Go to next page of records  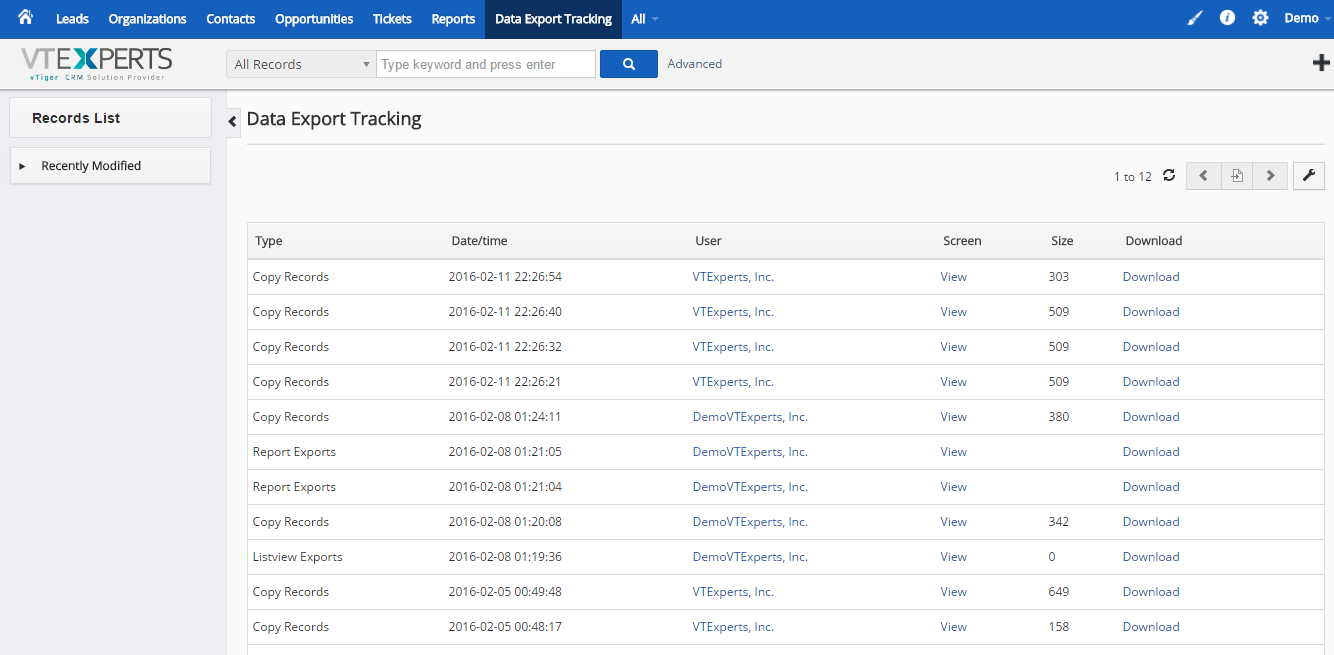pyautogui.click(x=1270, y=176)
